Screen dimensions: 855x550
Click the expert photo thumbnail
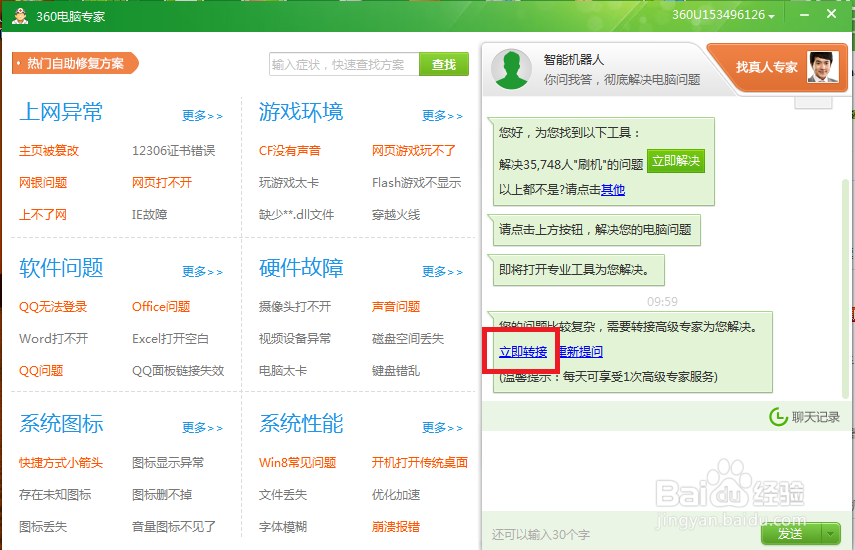pyautogui.click(x=823, y=67)
